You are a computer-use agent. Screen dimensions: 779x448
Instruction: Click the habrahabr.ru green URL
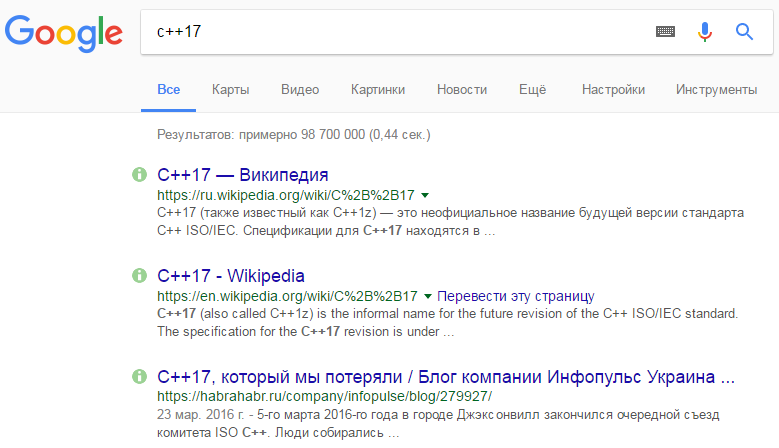324,396
